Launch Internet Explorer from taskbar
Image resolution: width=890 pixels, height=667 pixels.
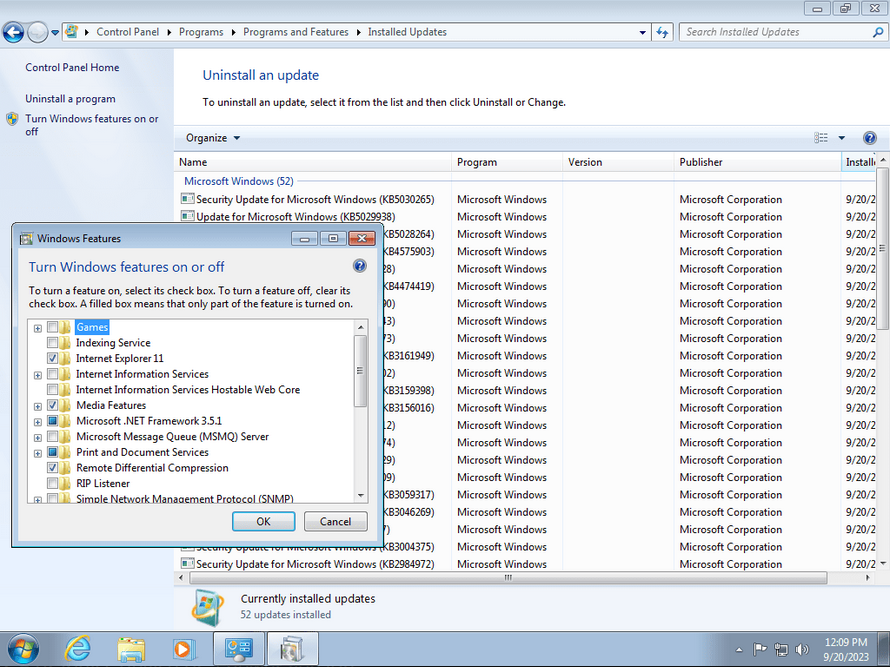[x=78, y=649]
